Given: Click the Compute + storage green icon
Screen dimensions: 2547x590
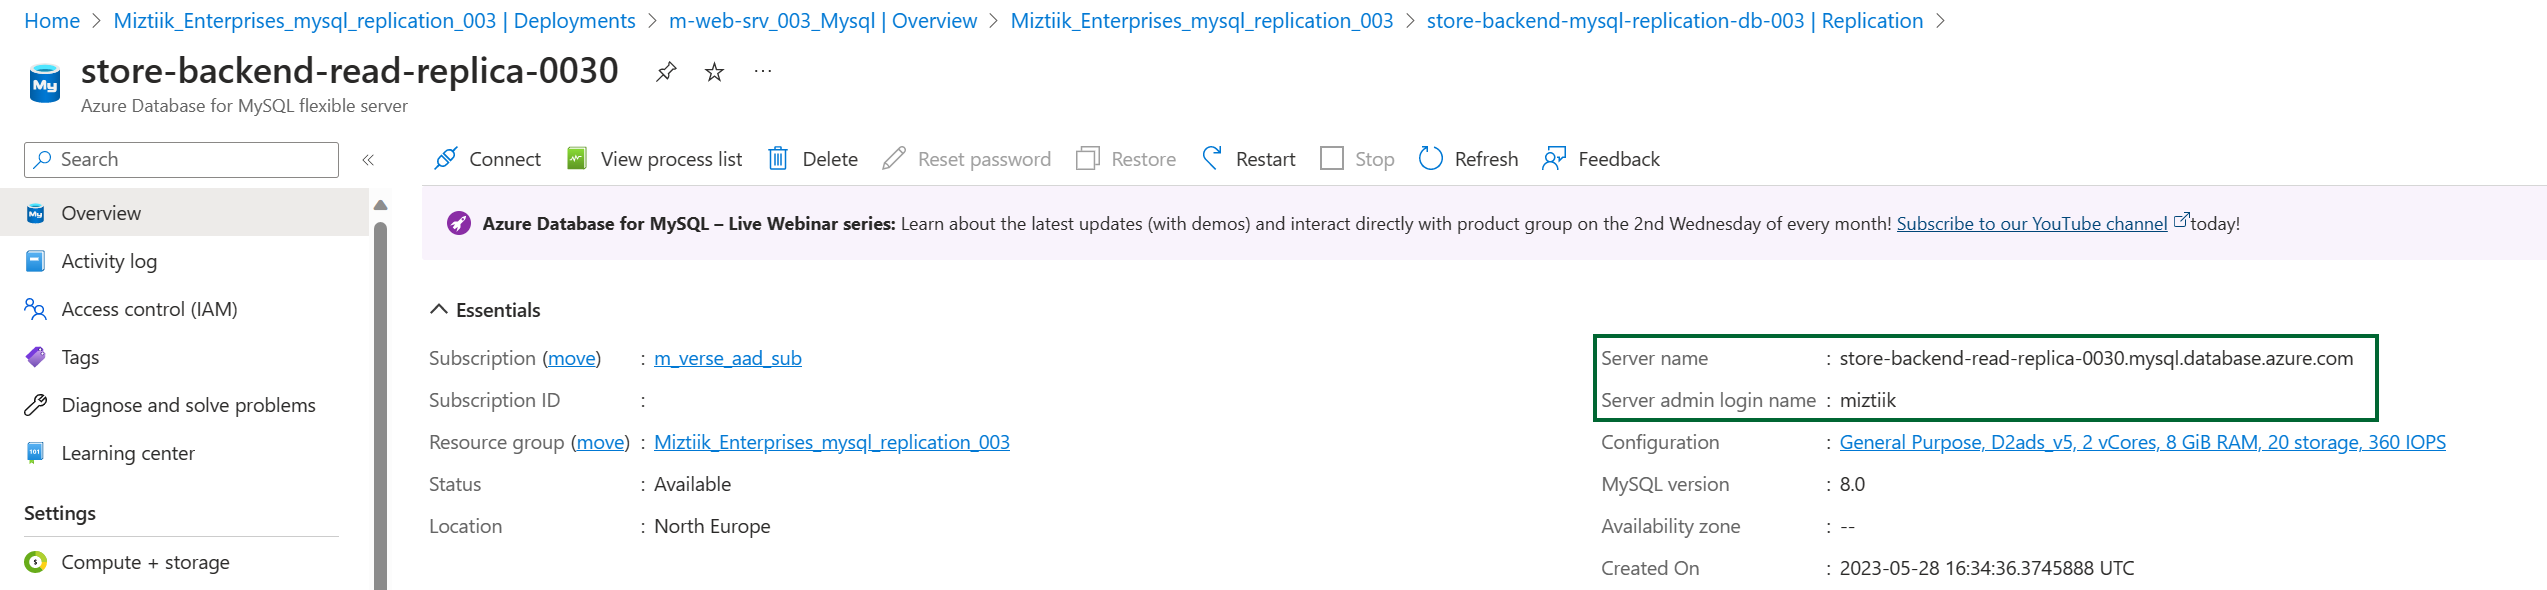Looking at the screenshot, I should pos(36,562).
